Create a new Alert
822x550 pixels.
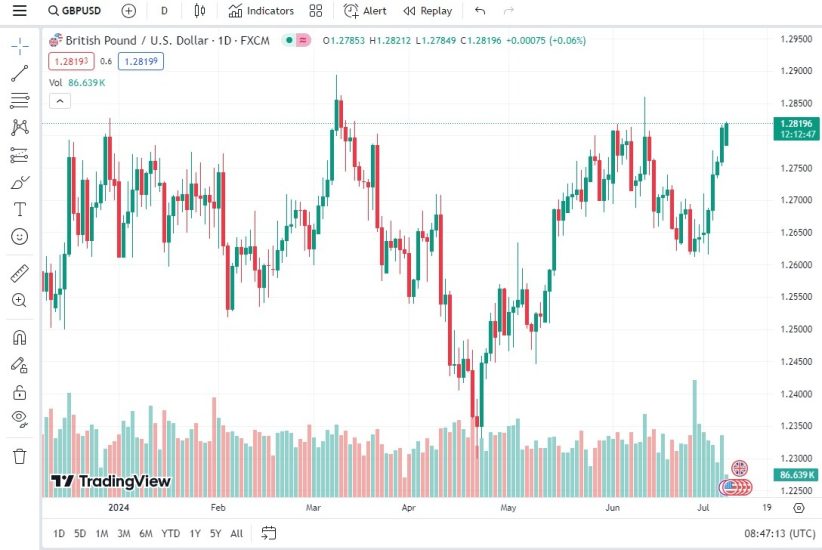pyautogui.click(x=365, y=11)
